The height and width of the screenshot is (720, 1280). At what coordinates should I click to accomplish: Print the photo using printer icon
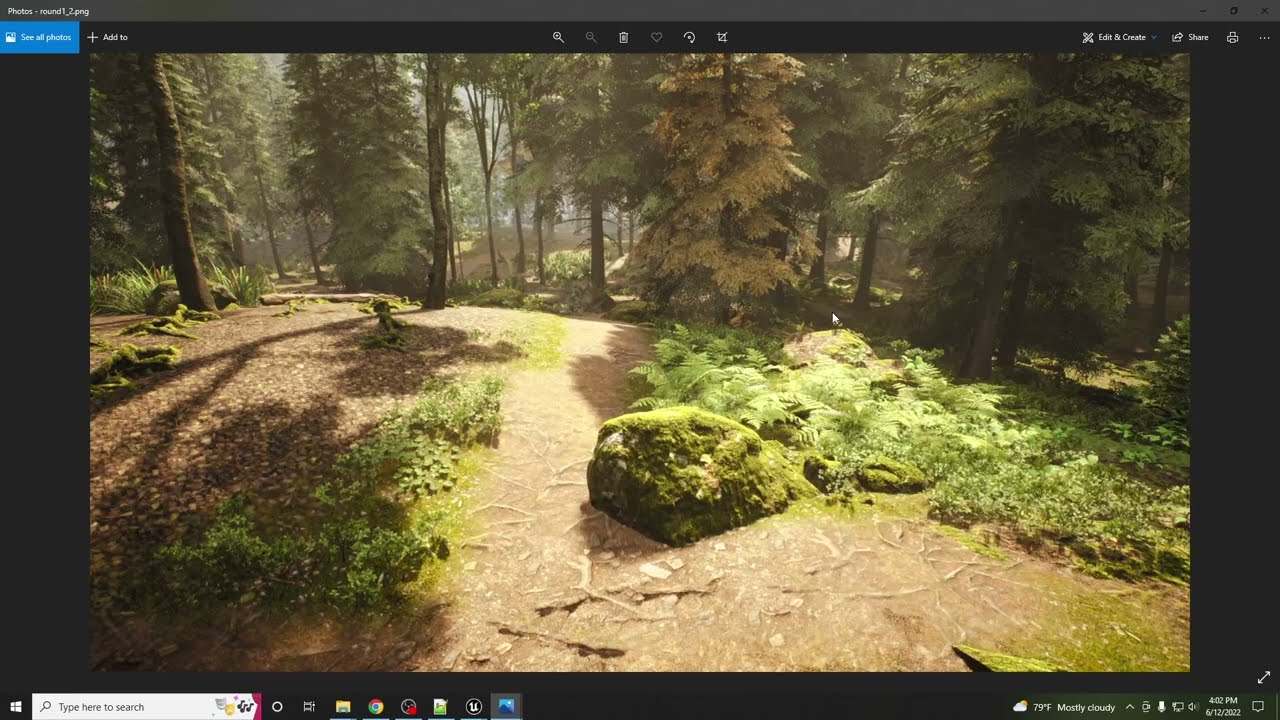1232,37
